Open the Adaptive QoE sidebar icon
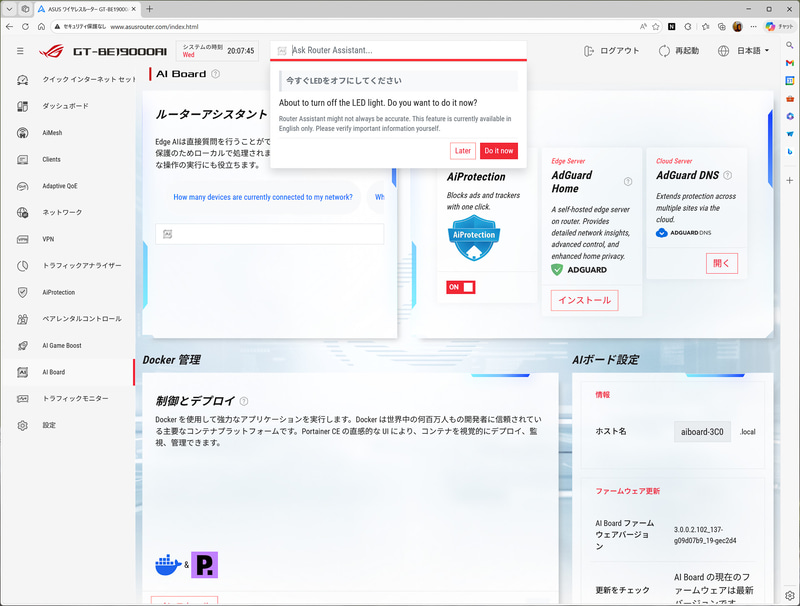 pos(22,186)
